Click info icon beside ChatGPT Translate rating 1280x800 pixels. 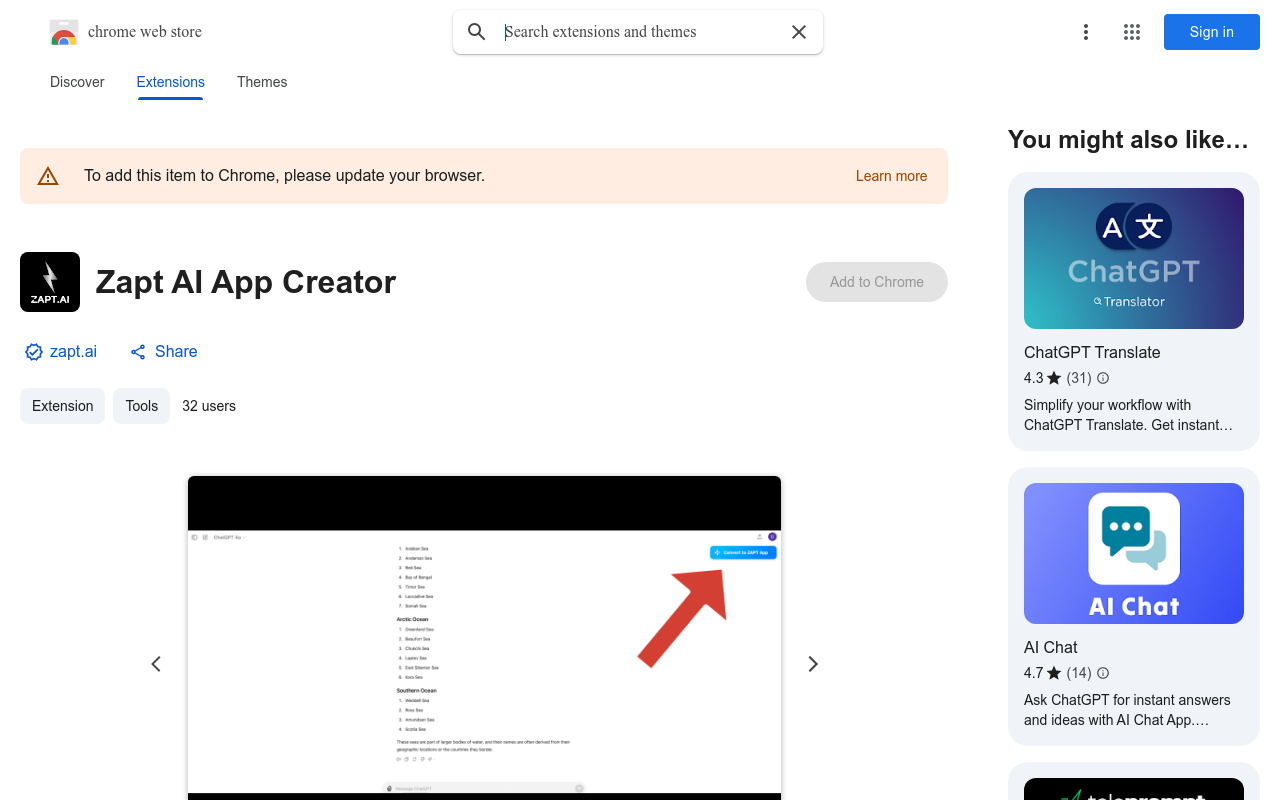point(1103,378)
